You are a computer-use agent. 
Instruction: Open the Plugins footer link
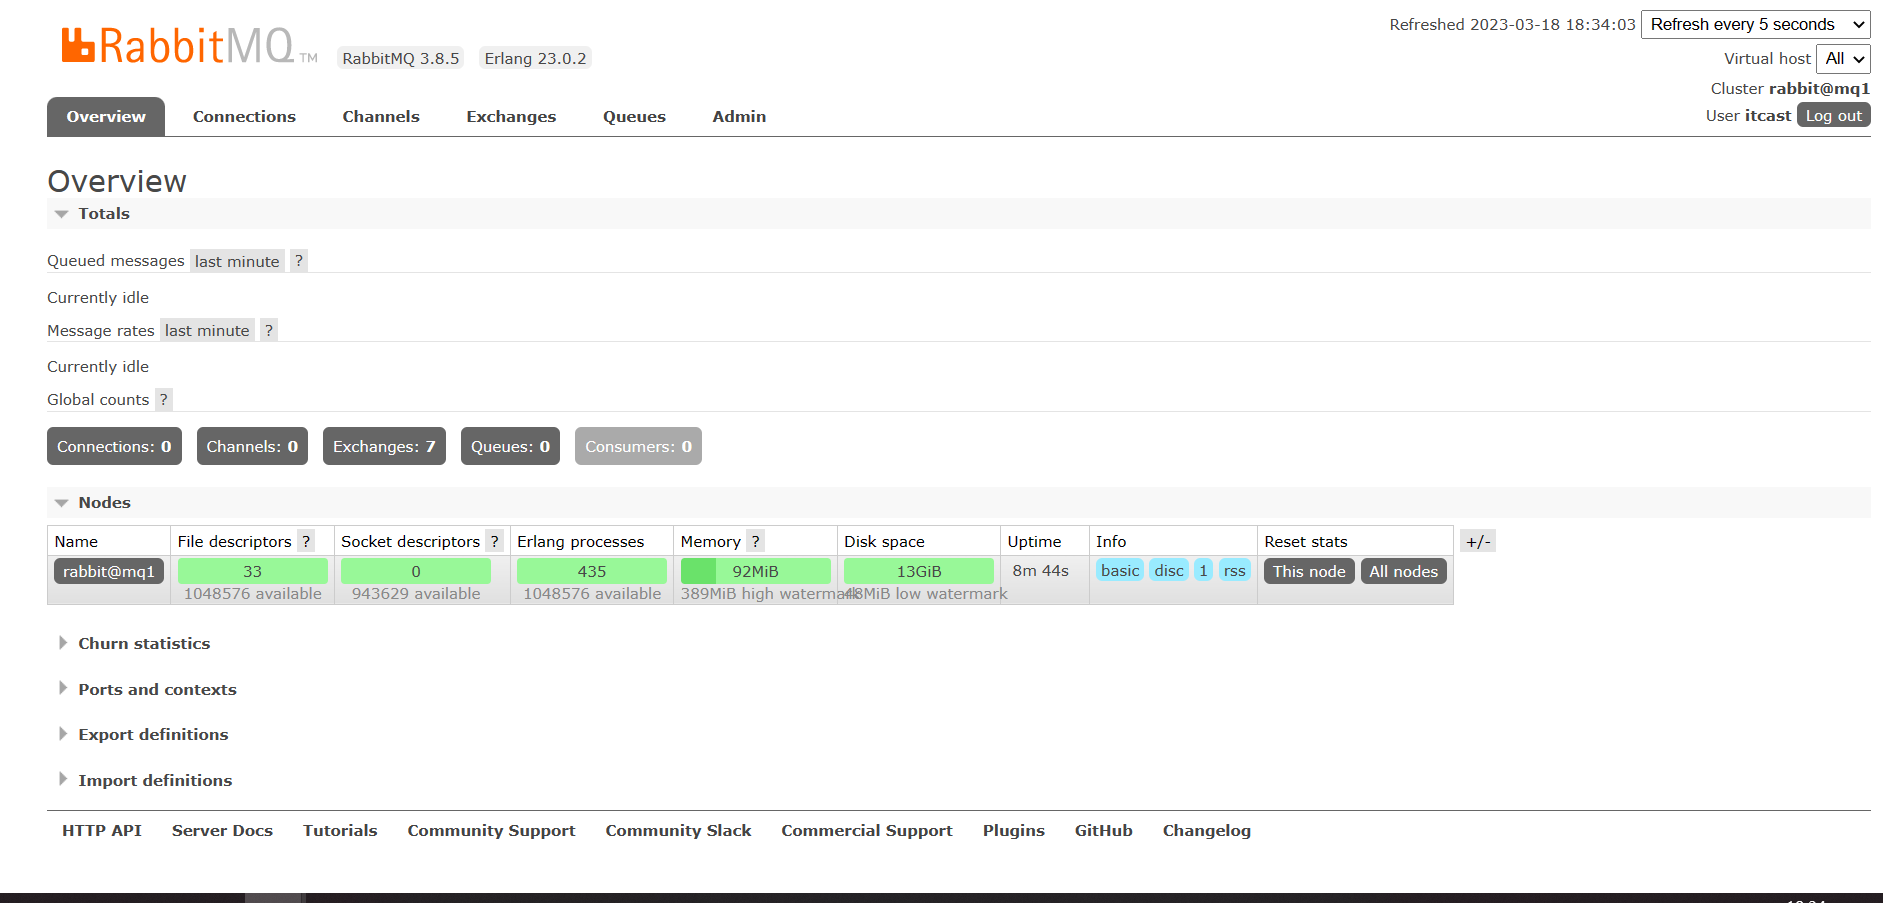(x=1013, y=830)
